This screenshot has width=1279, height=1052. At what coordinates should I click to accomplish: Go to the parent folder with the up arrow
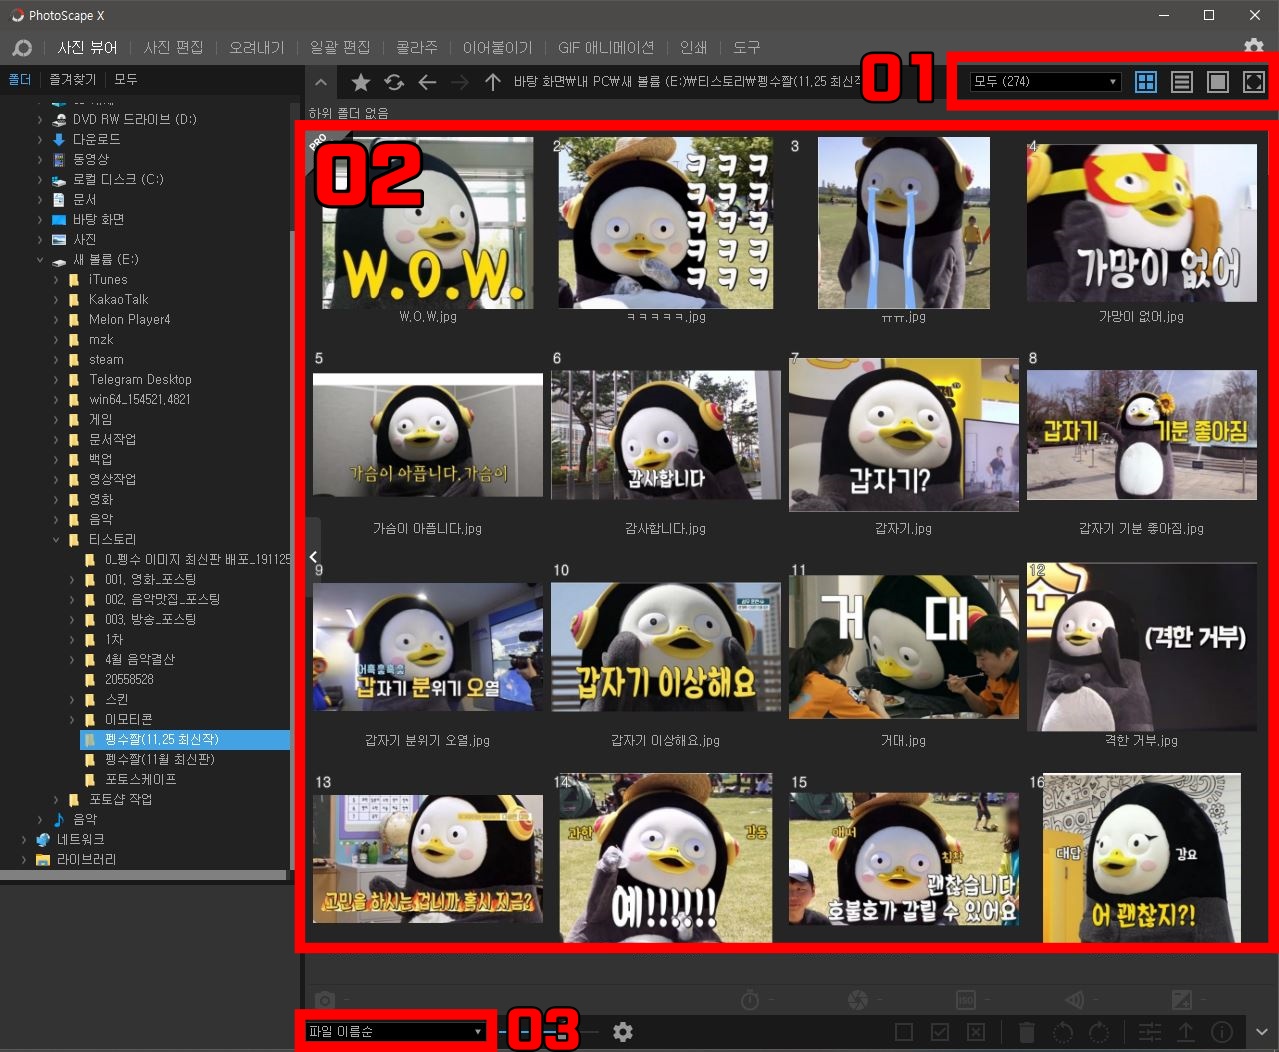[492, 82]
